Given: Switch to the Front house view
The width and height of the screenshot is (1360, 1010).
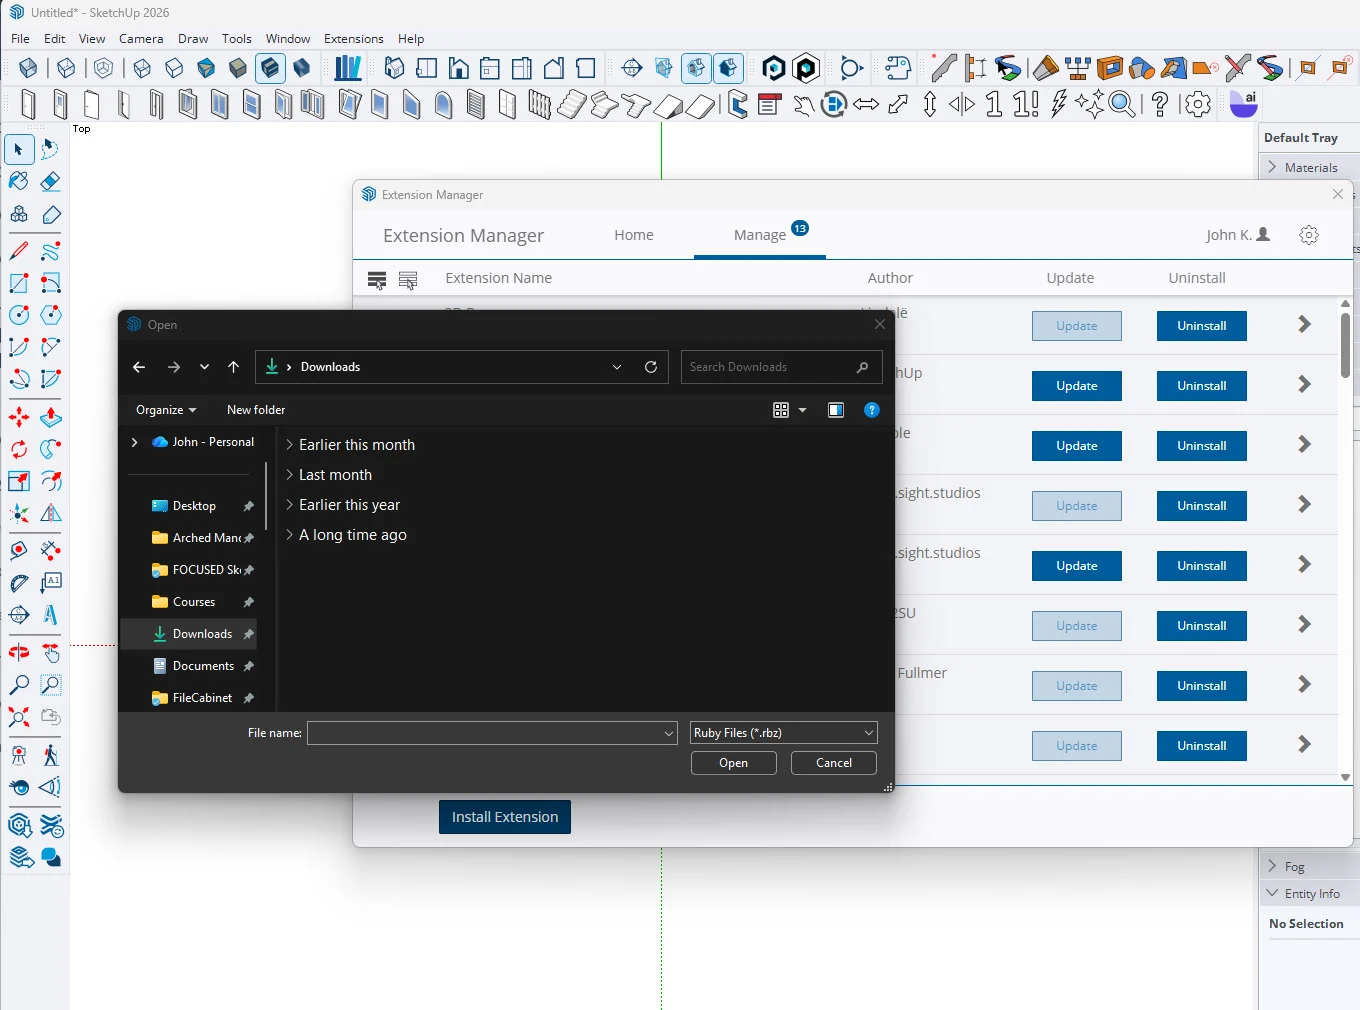Looking at the screenshot, I should [x=458, y=68].
